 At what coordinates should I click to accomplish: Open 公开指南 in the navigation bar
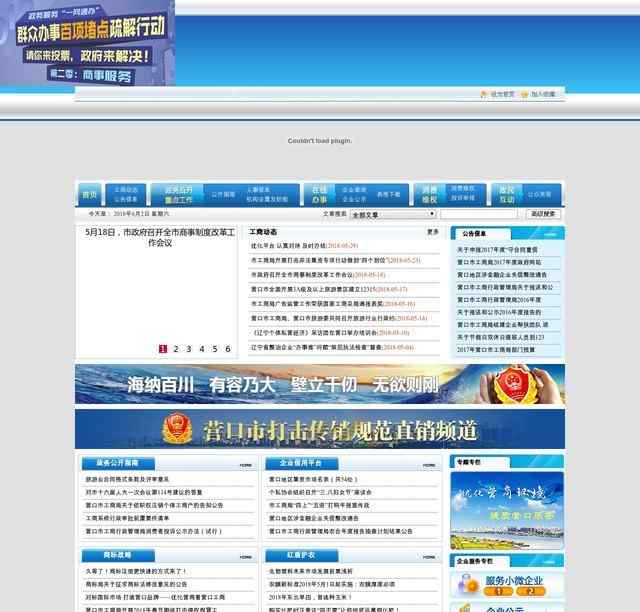tap(223, 195)
